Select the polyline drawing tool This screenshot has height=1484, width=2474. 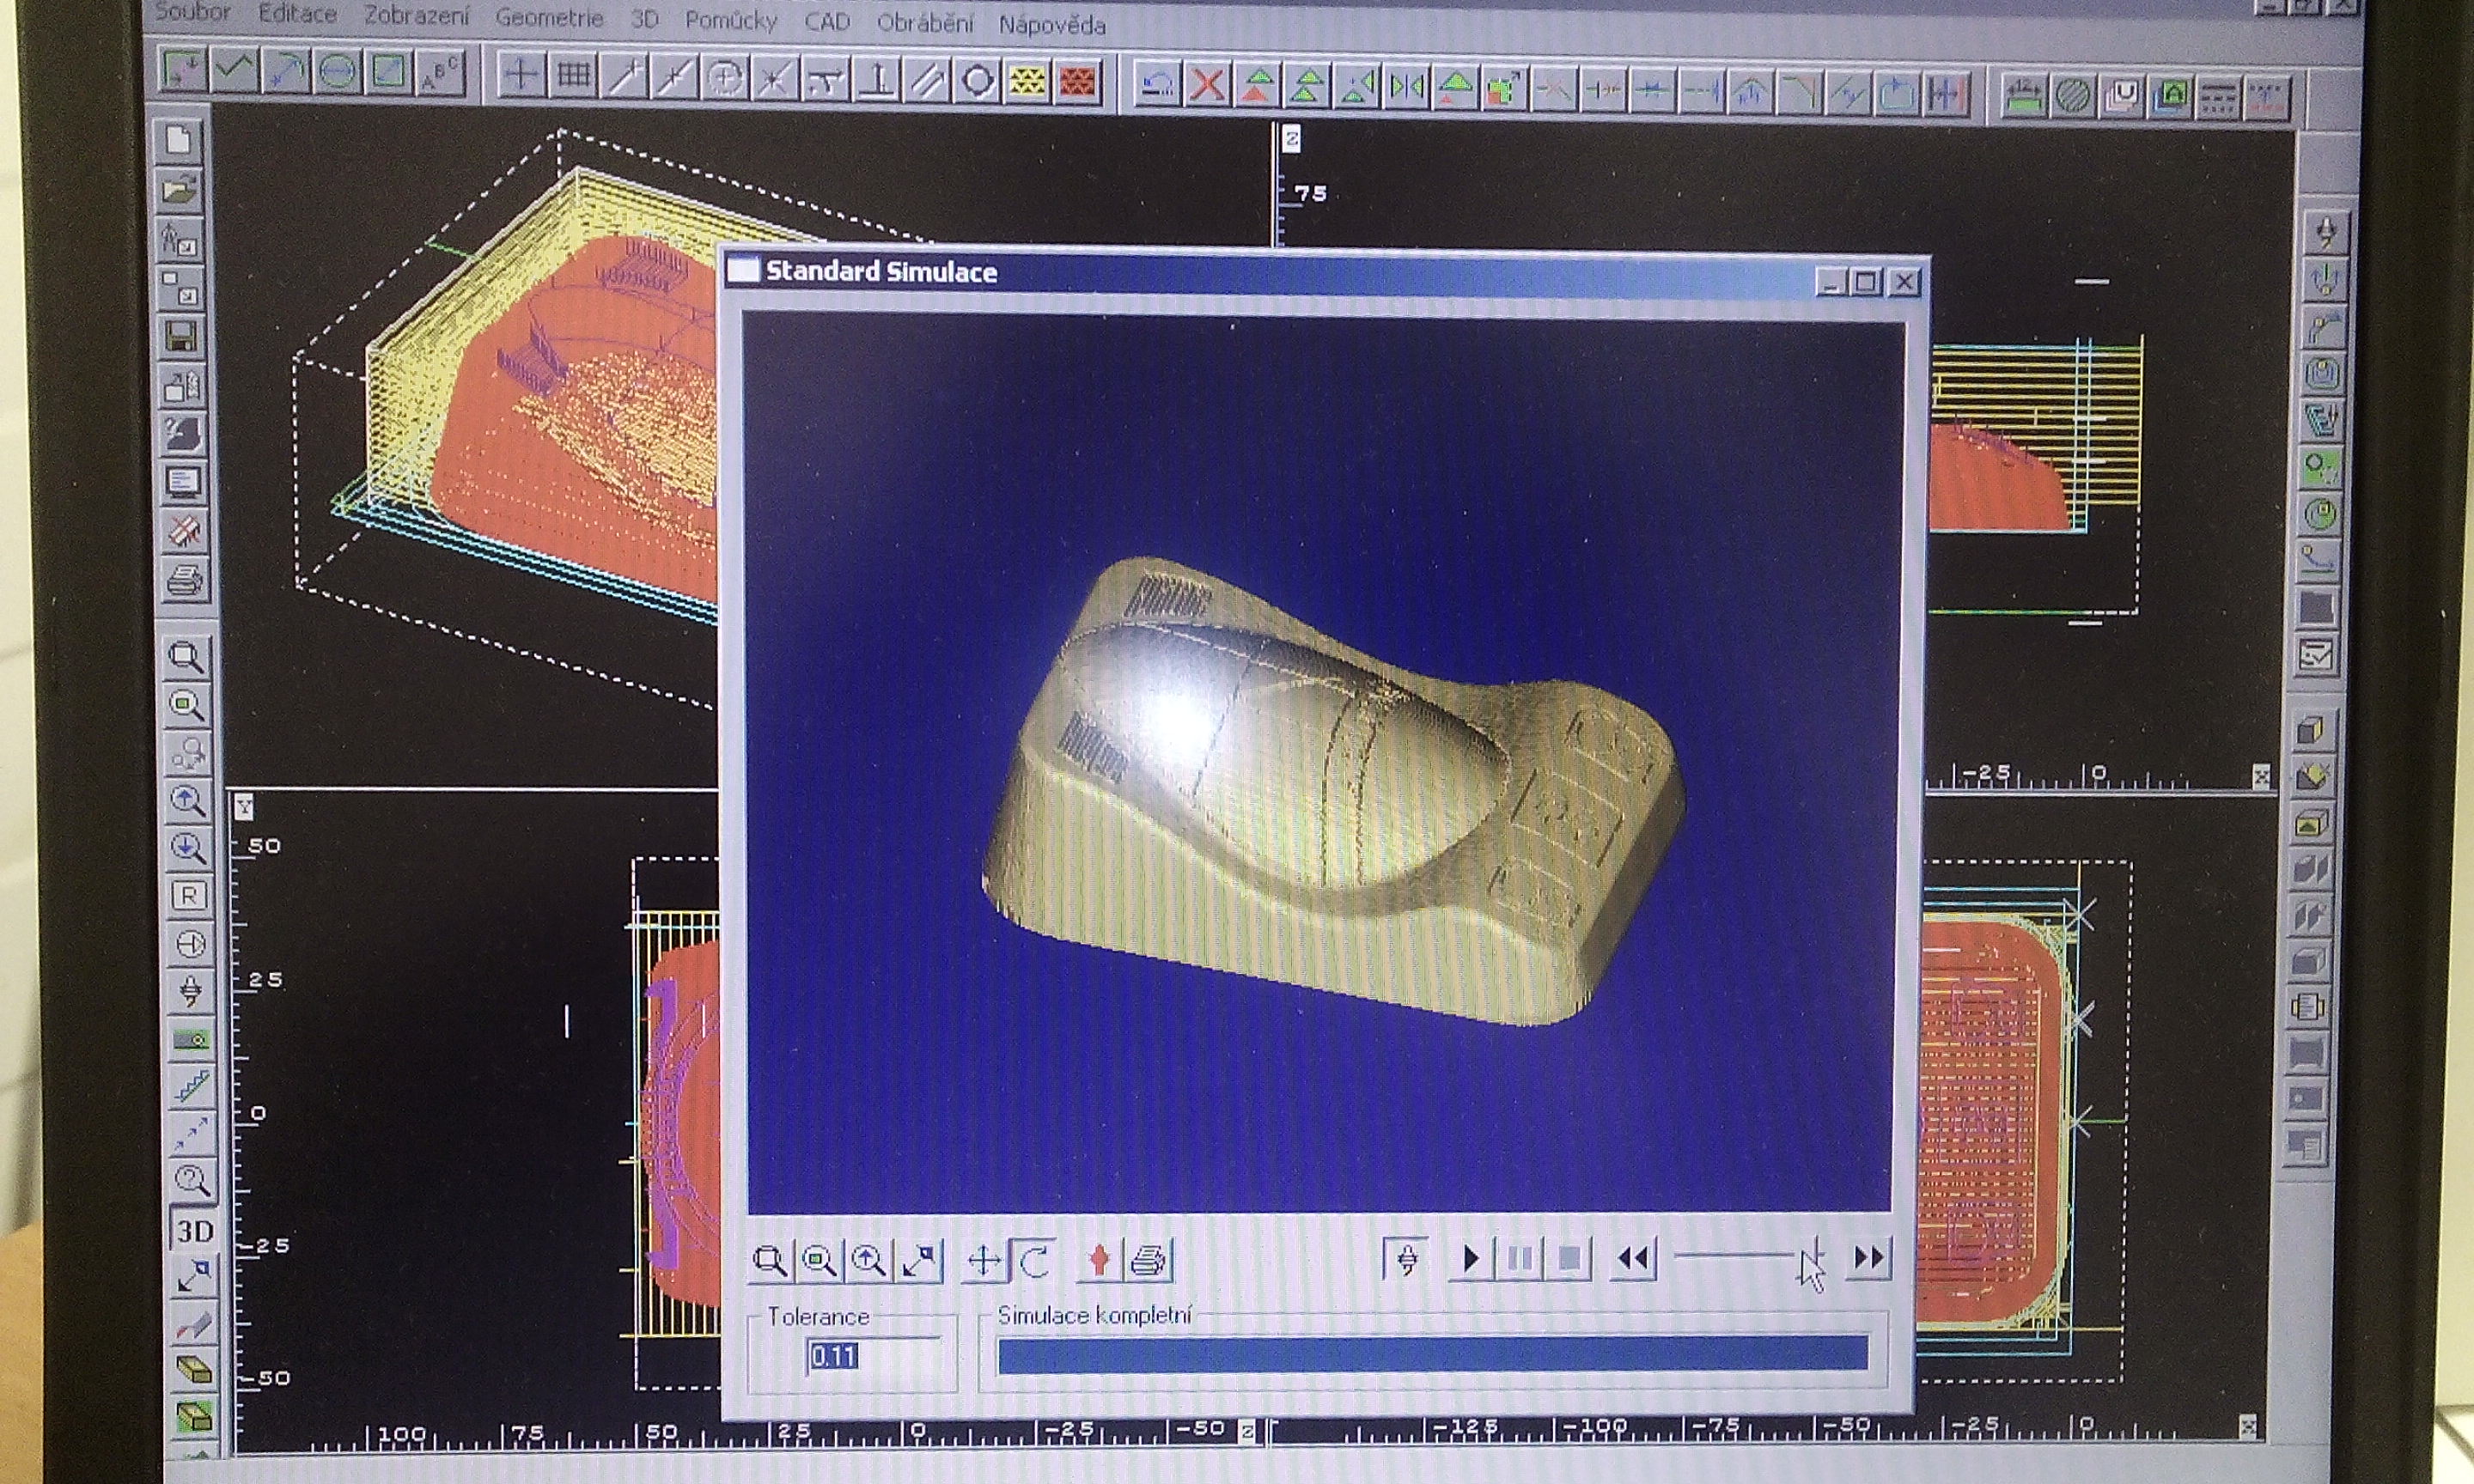pos(232,72)
